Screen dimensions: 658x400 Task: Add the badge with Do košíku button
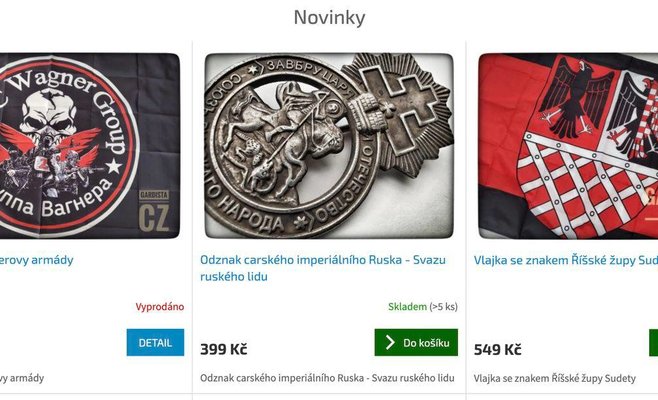(x=416, y=342)
